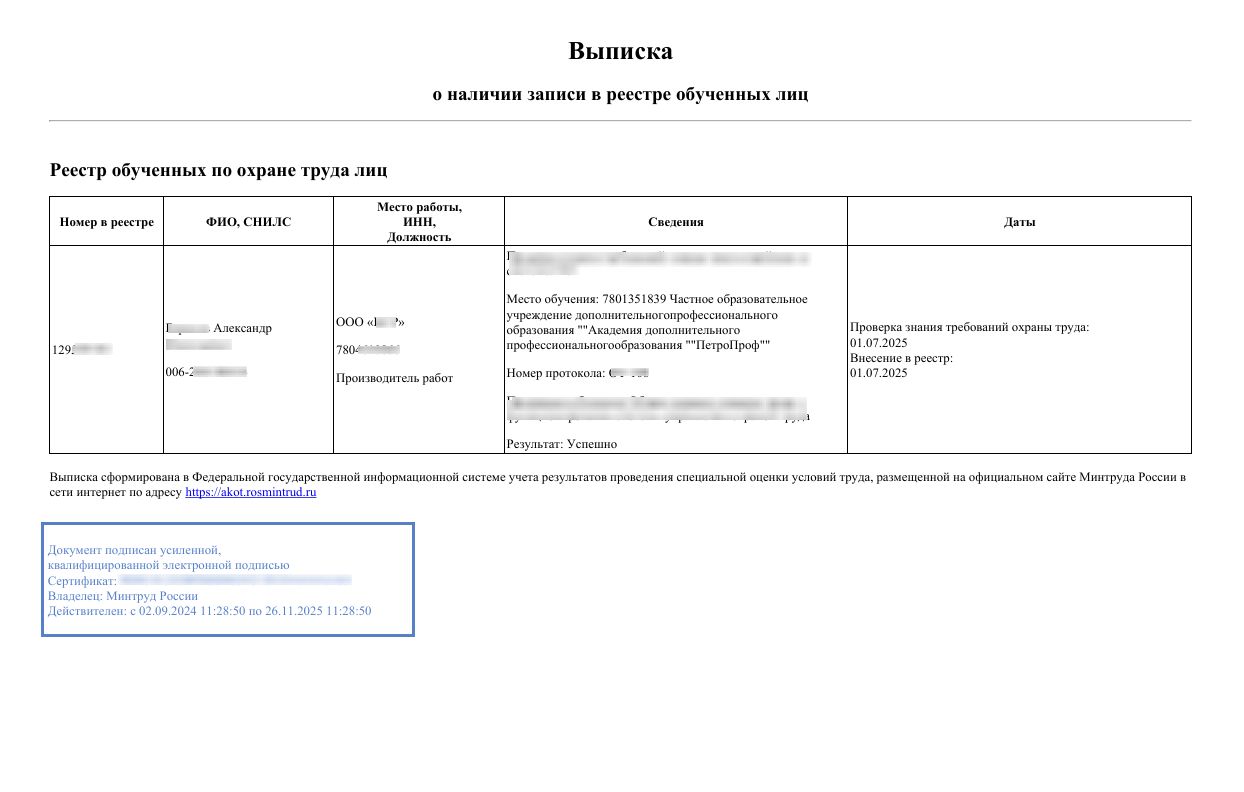This screenshot has height=792, width=1244.
Task: Select the "Сведения" column header
Action: pyautogui.click(x=676, y=222)
